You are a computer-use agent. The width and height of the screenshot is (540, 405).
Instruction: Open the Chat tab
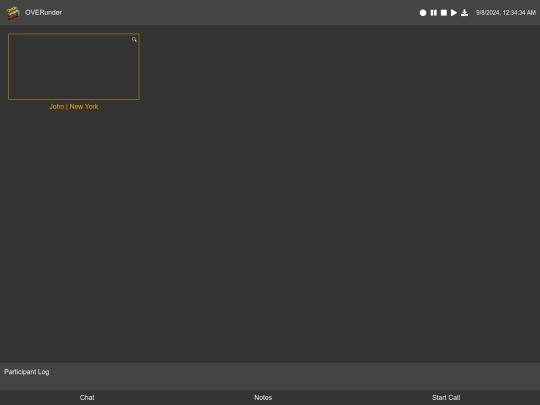tap(87, 397)
